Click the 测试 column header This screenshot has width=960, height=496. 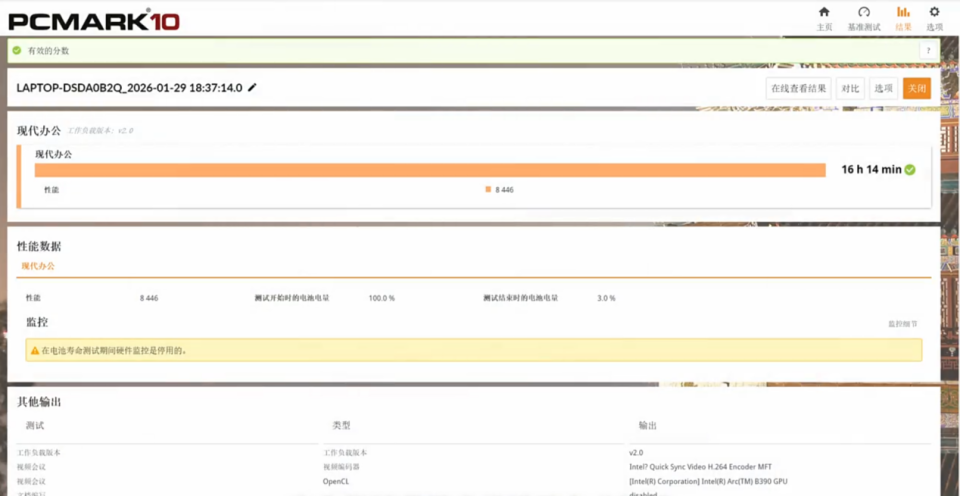point(35,425)
